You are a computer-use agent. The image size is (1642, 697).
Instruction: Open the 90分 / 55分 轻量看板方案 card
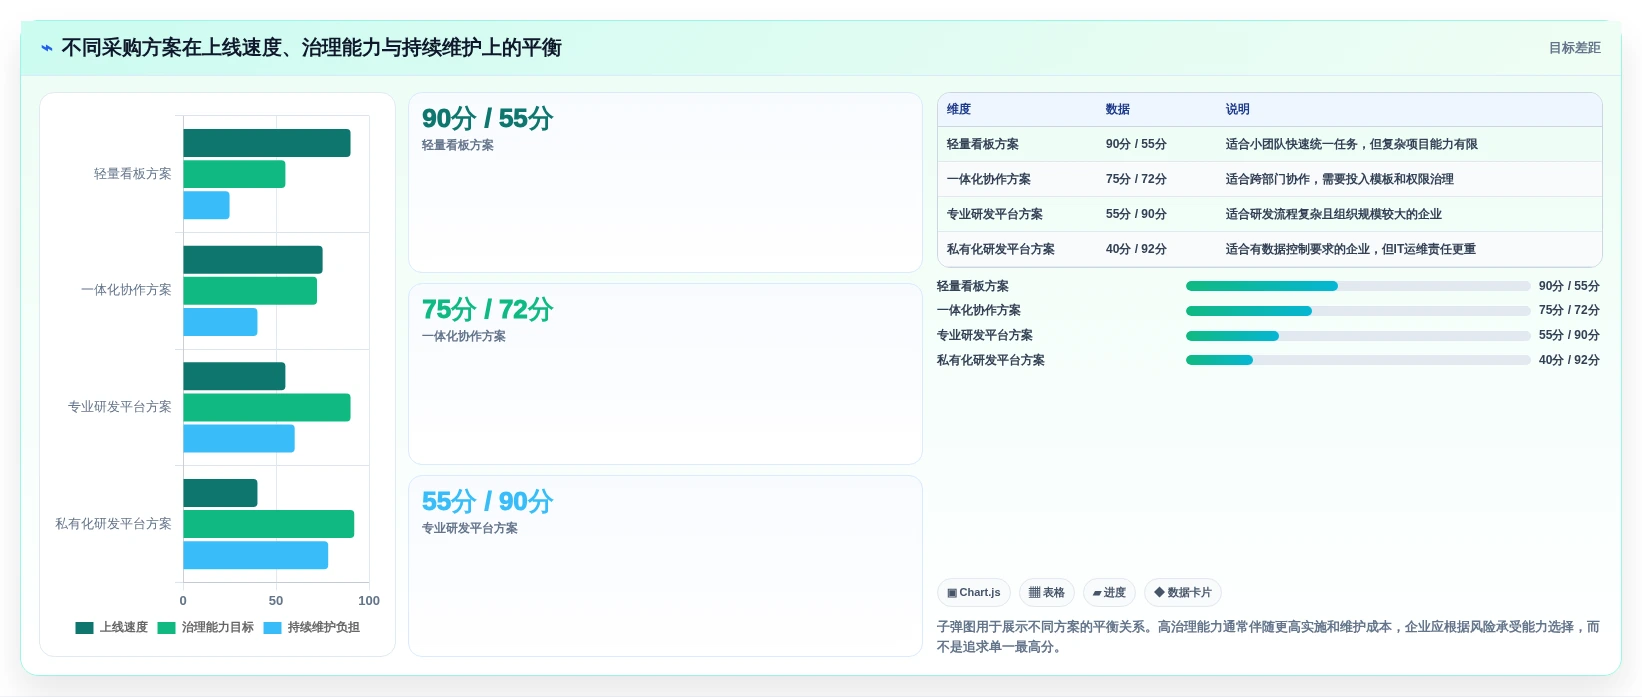click(665, 183)
